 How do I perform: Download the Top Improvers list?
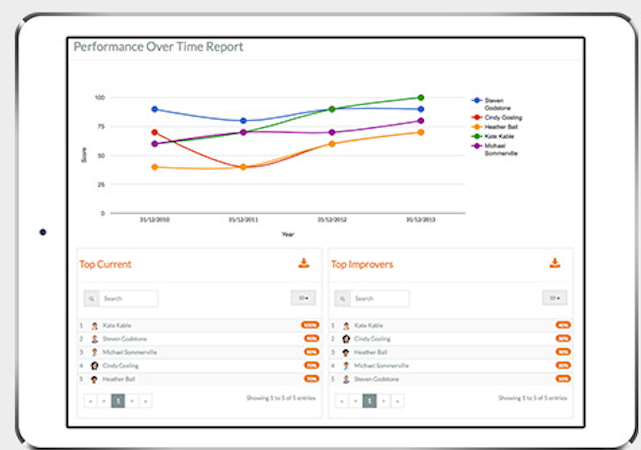pos(555,263)
